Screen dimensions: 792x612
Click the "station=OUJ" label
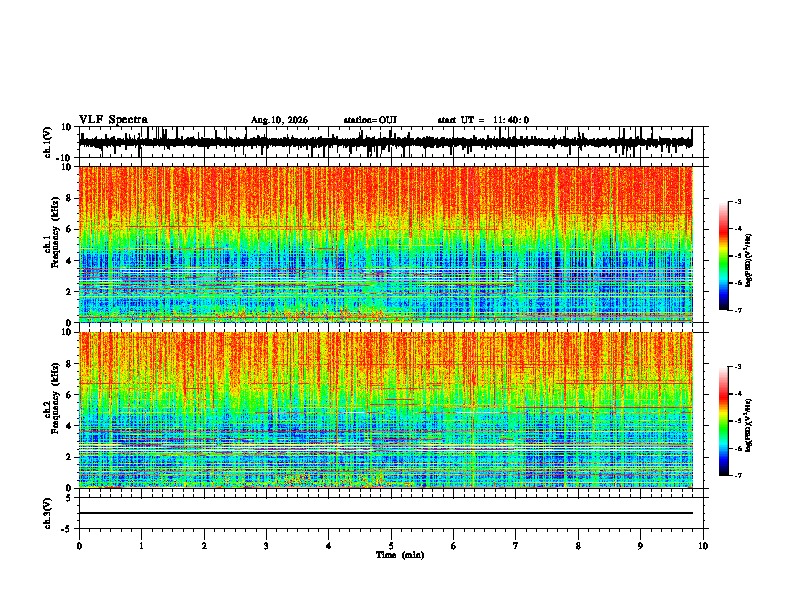370,120
